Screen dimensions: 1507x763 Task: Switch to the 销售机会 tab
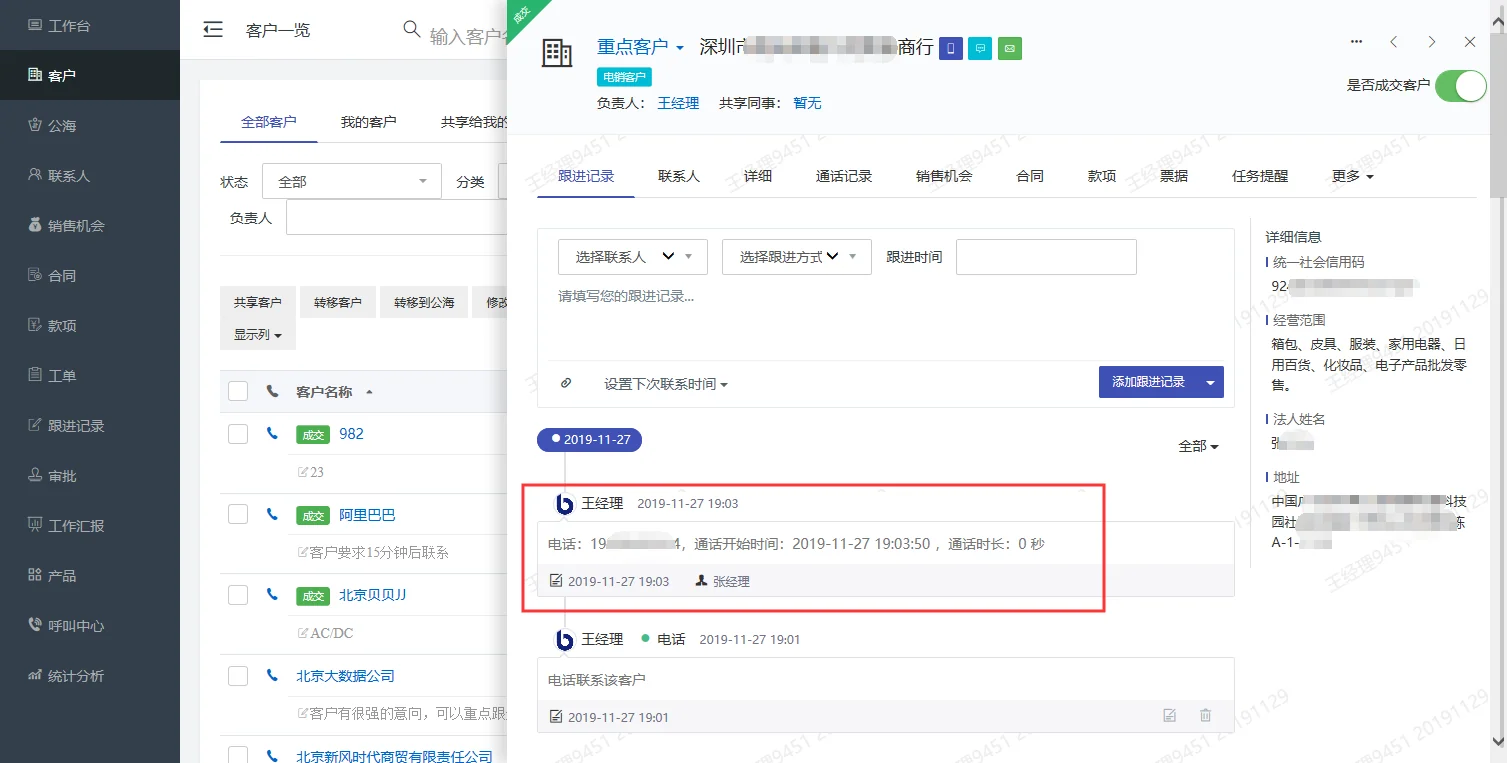click(944, 176)
